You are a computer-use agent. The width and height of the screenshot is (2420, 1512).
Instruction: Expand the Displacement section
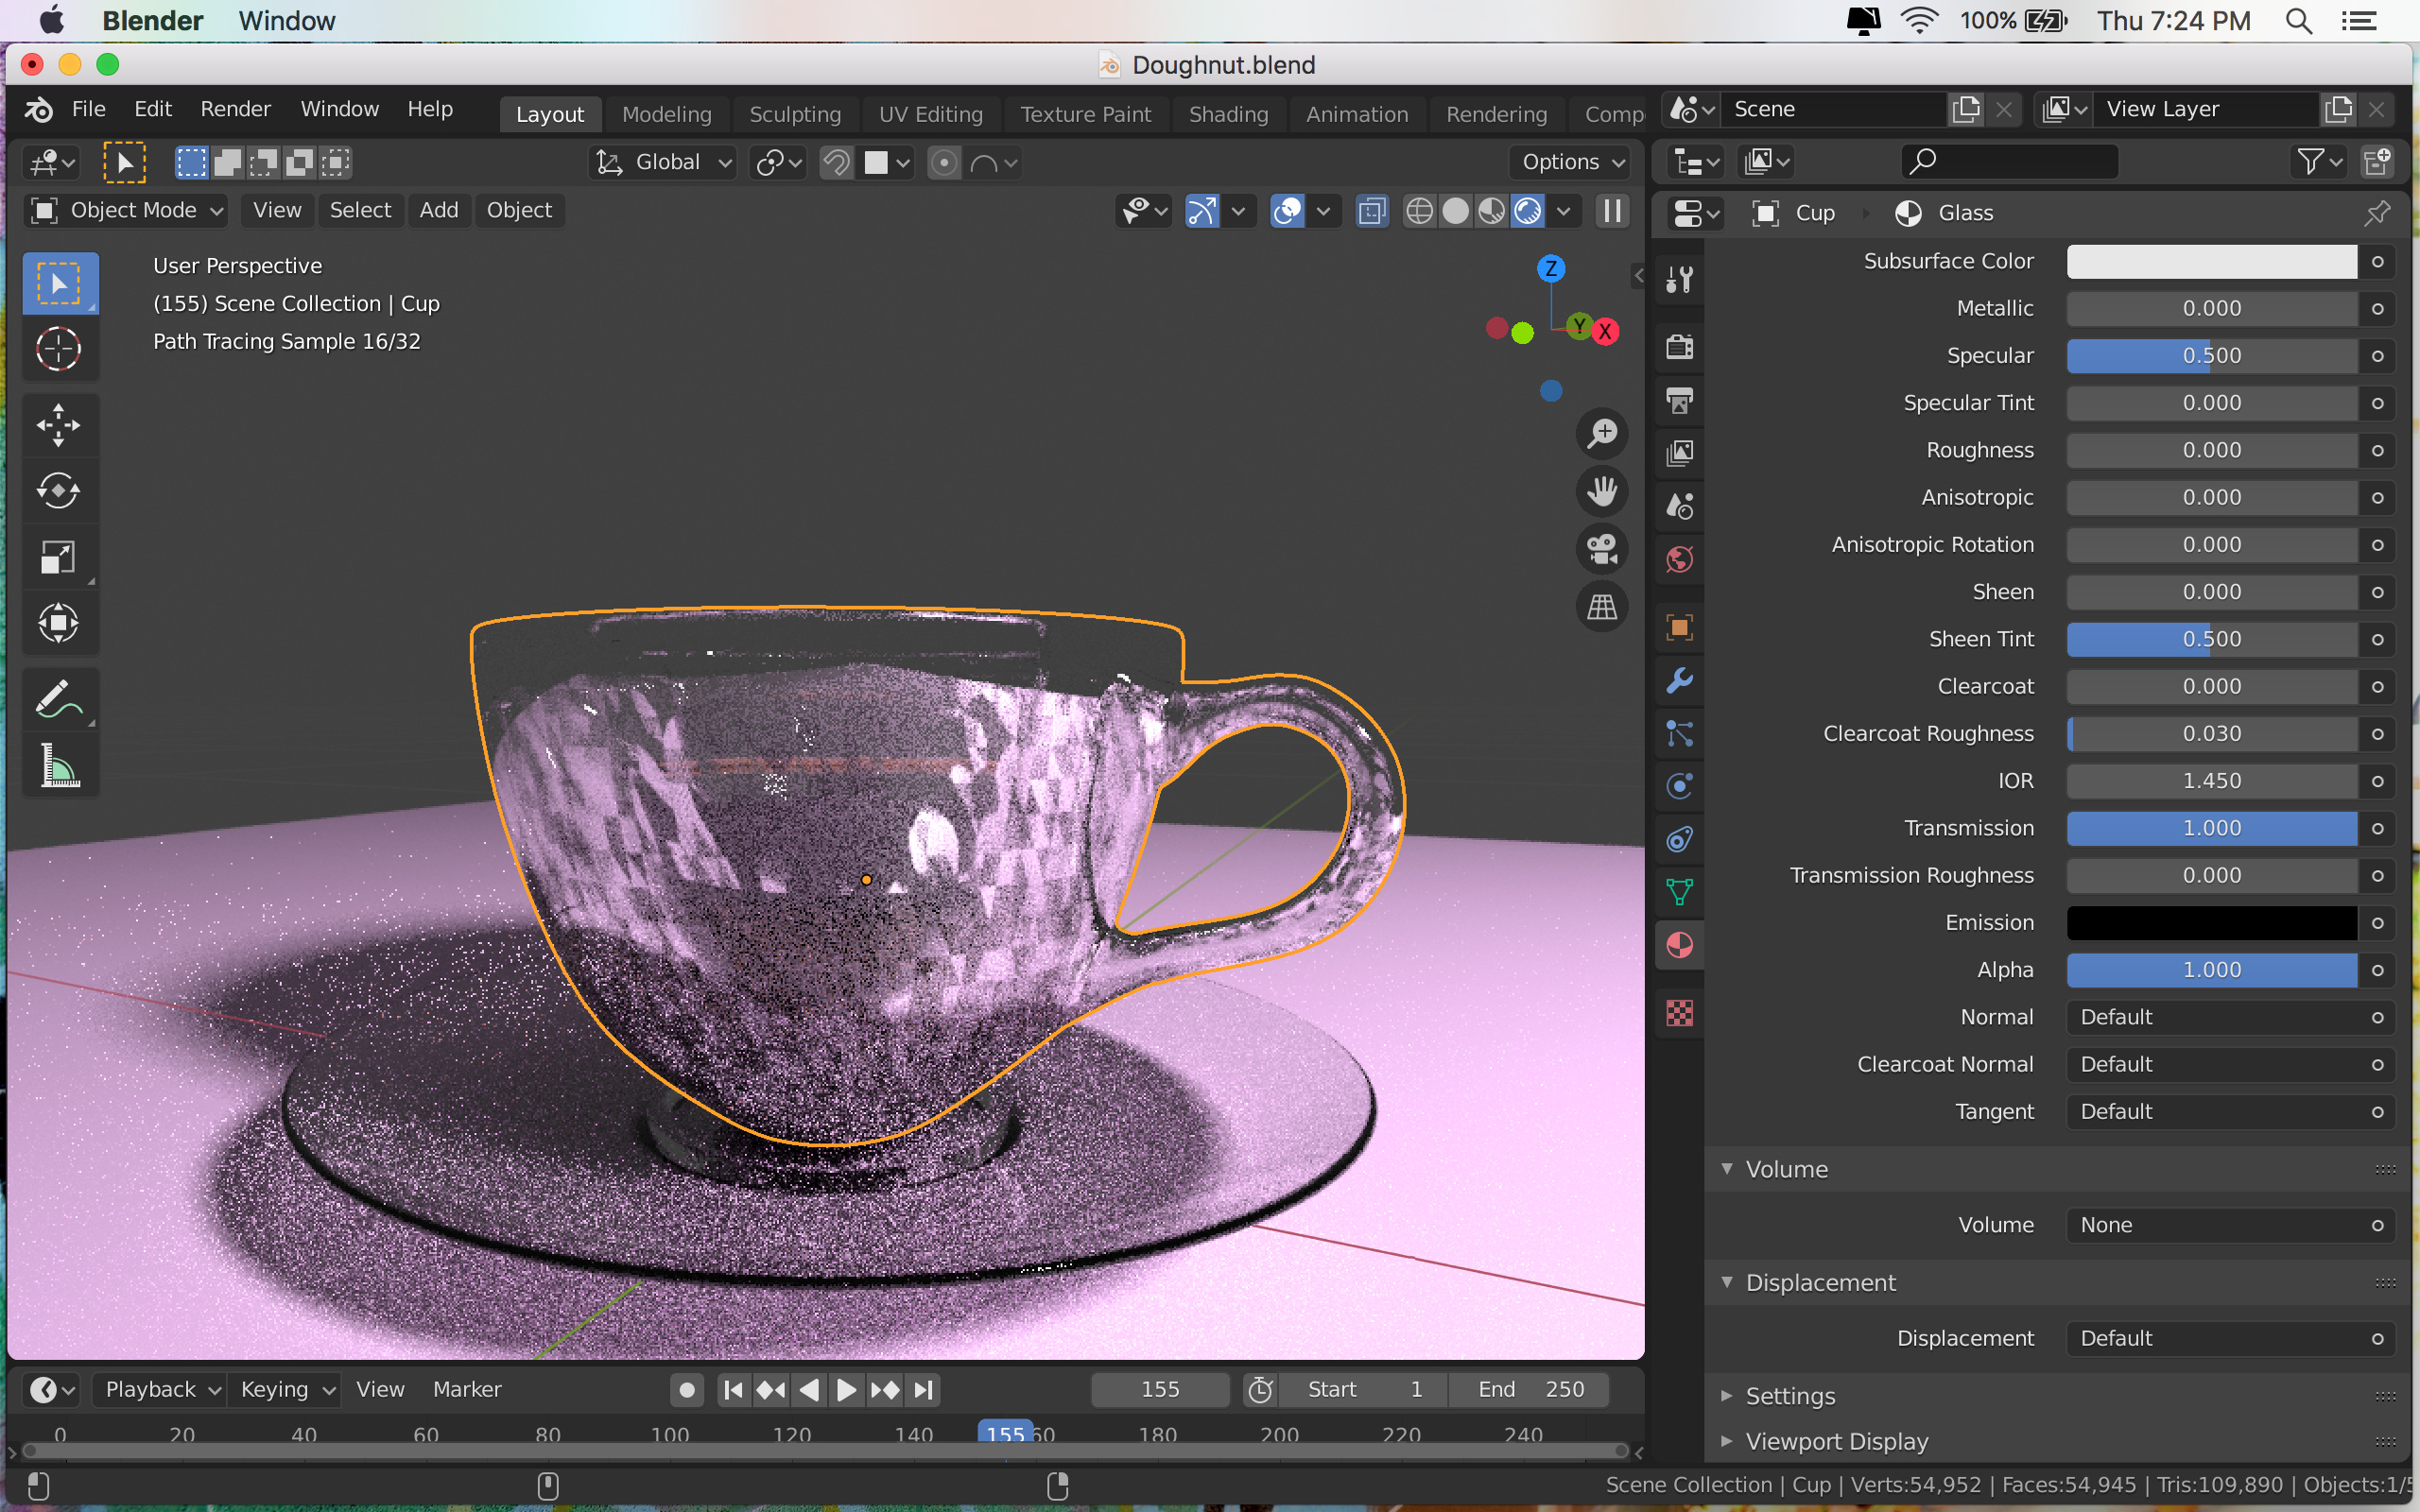1819,1280
